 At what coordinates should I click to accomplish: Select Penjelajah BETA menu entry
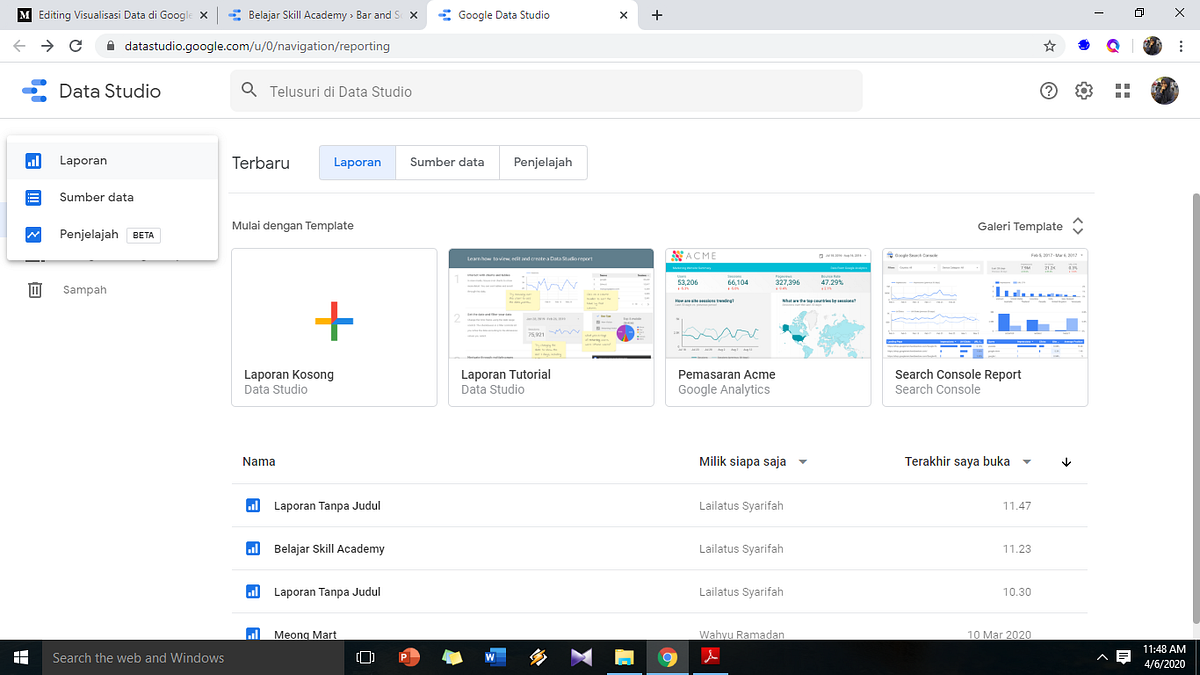112,235
